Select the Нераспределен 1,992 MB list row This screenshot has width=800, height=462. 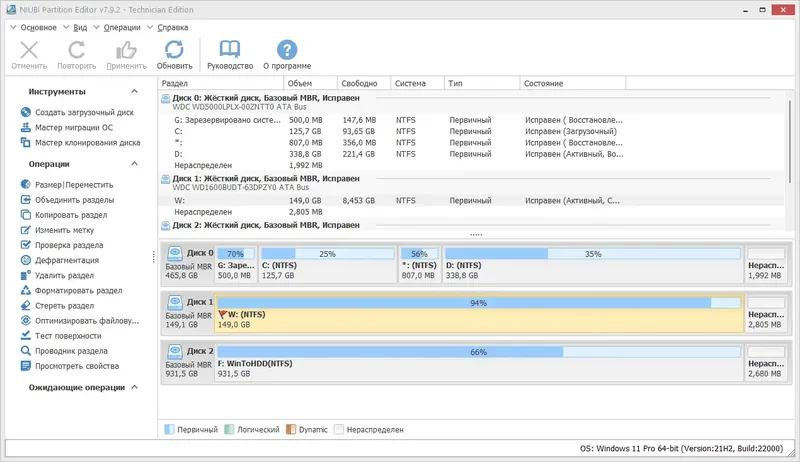[x=472, y=165]
